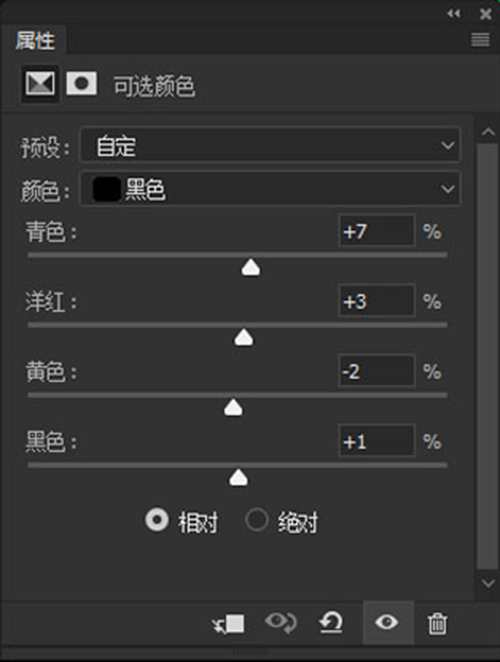Delete this adjustment layer trash icon
The width and height of the screenshot is (500, 662).
(437, 624)
